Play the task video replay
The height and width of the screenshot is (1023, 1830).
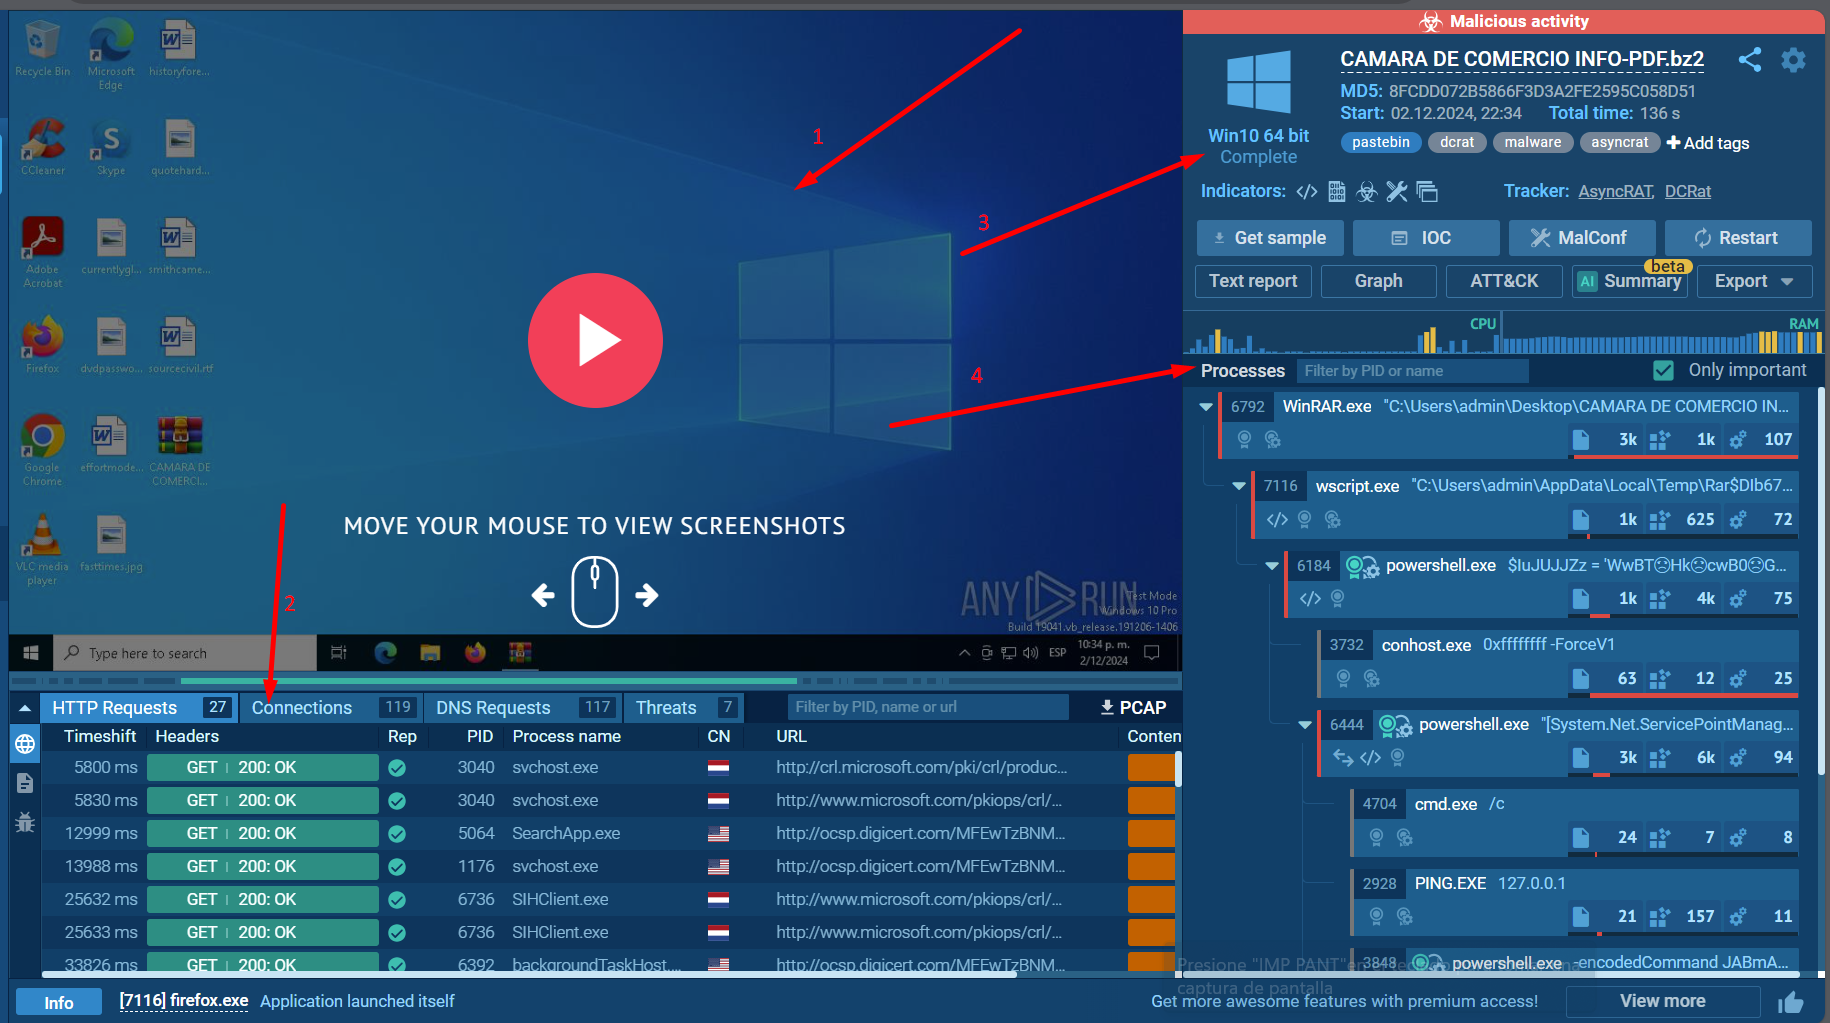pos(595,340)
